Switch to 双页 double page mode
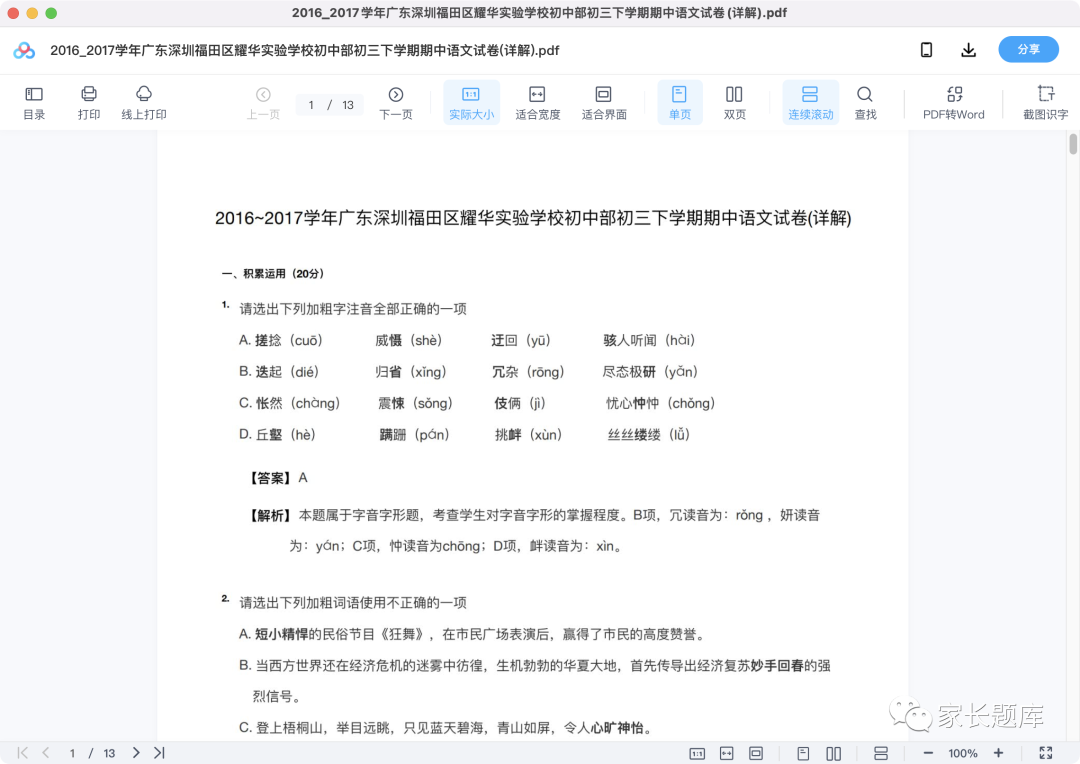The image size is (1080, 764). pos(734,103)
